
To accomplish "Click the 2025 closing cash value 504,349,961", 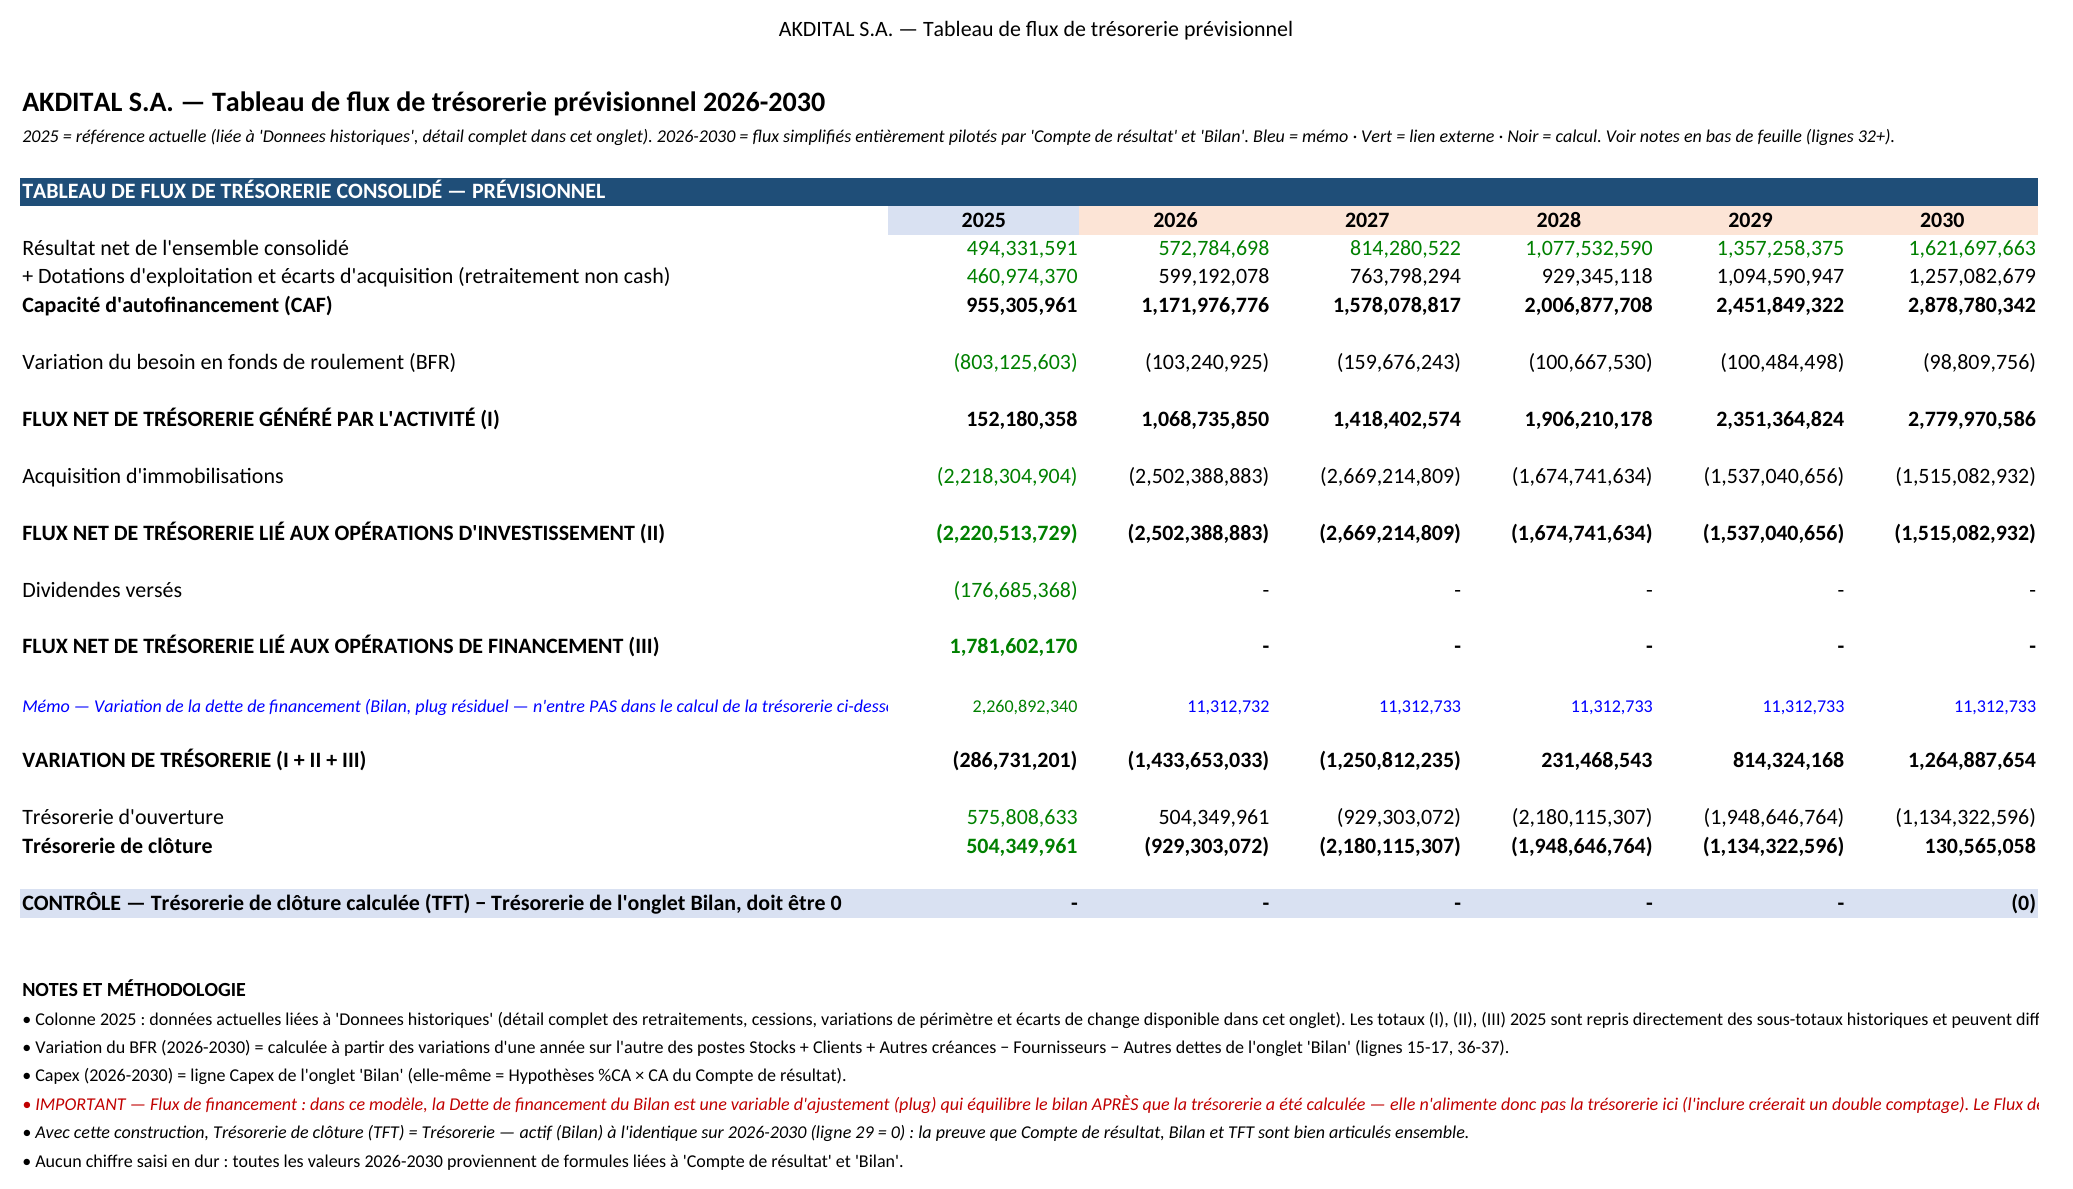I will pos(1022,846).
